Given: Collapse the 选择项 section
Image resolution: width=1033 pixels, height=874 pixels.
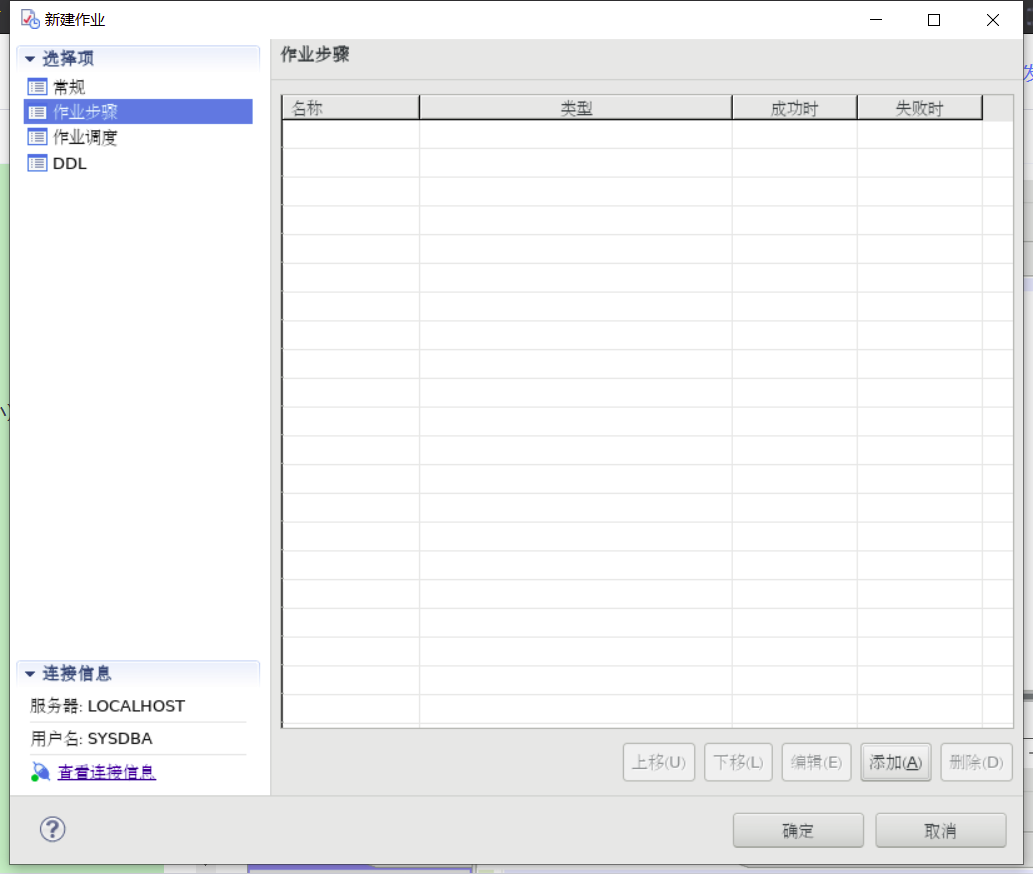Looking at the screenshot, I should pos(29,59).
